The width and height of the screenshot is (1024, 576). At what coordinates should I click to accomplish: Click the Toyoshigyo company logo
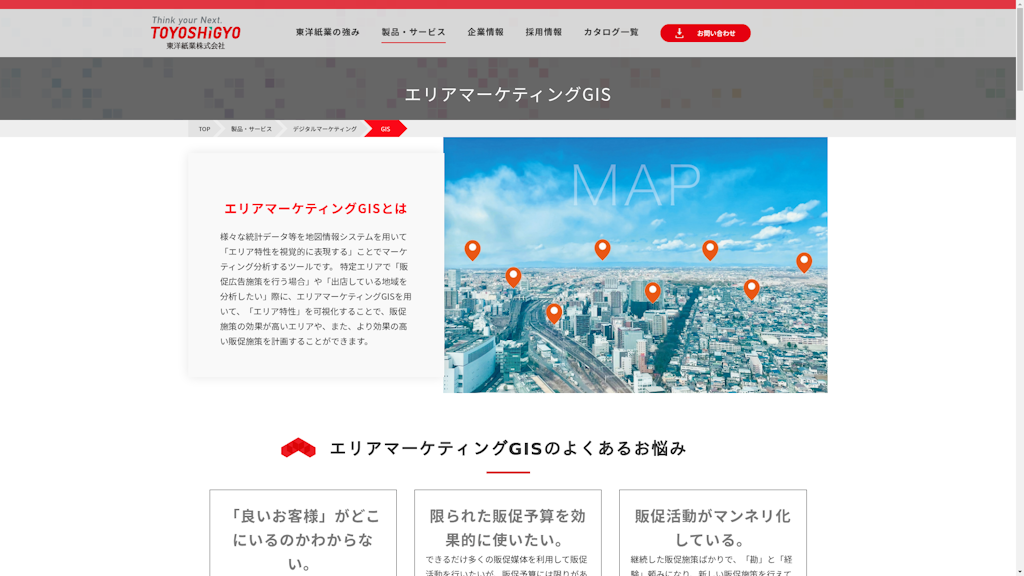195,33
